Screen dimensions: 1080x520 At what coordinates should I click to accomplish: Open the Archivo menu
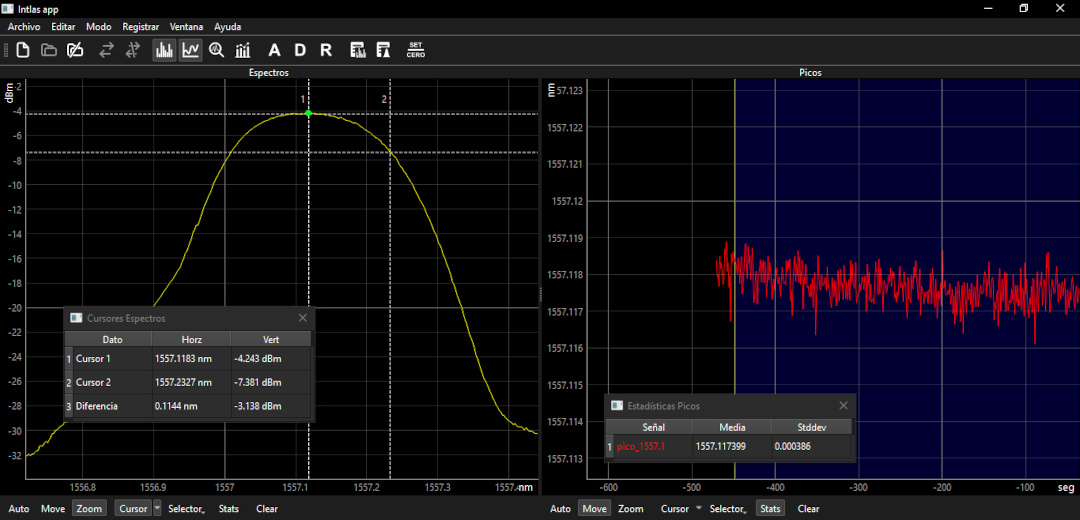pos(24,27)
